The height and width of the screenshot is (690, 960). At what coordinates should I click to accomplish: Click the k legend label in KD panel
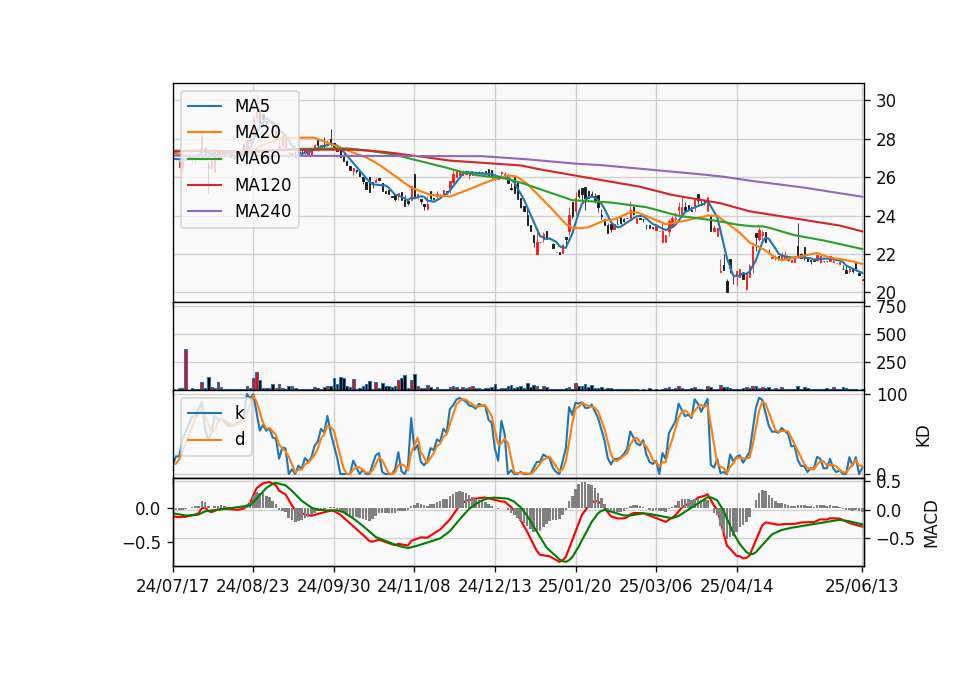[240, 413]
